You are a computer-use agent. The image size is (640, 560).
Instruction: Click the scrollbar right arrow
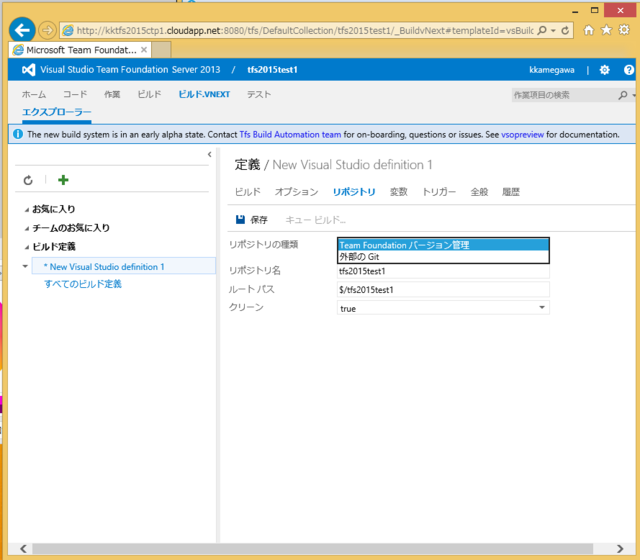[x=620, y=548]
